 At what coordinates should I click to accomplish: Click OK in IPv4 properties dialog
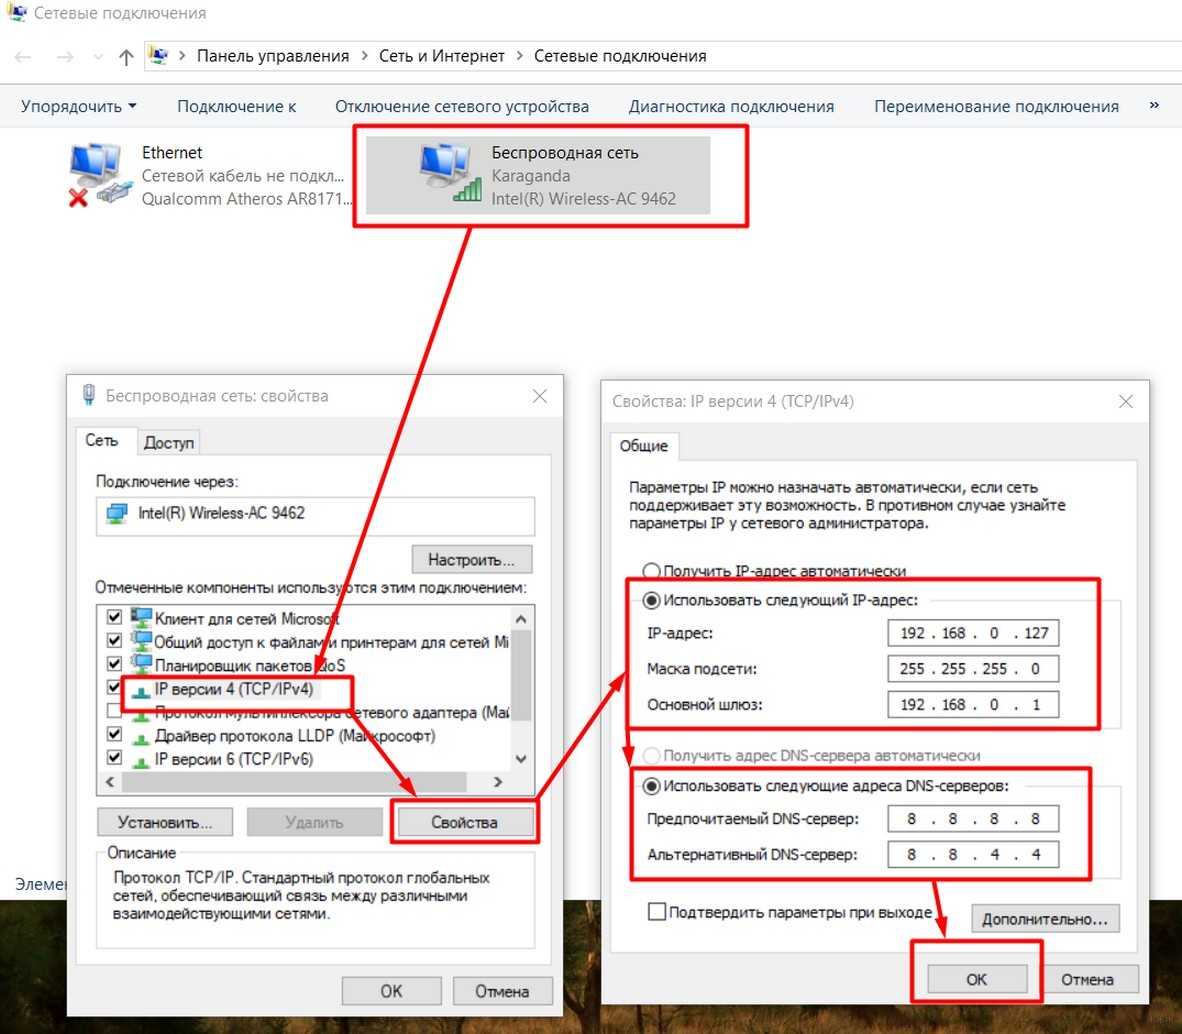(x=977, y=979)
